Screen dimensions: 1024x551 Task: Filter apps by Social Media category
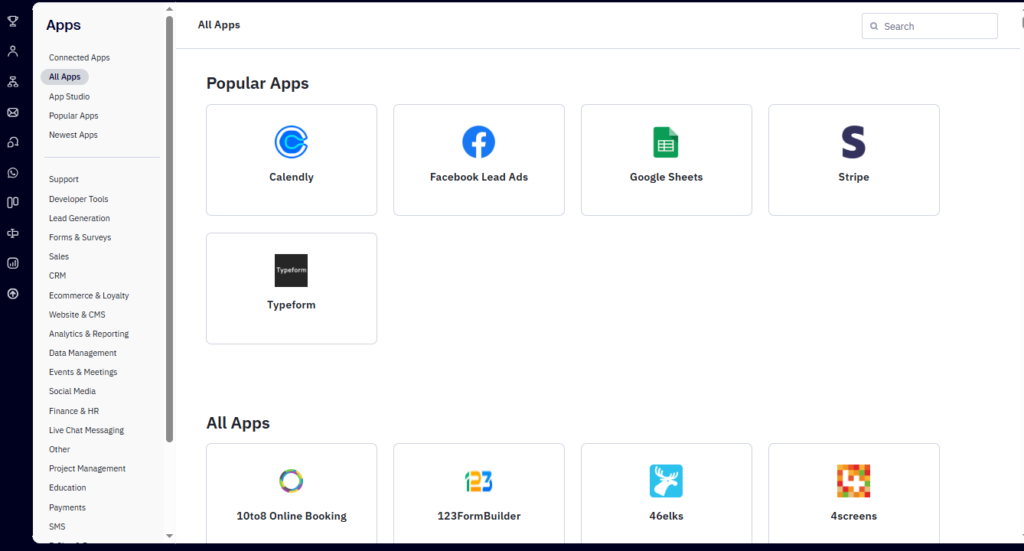(72, 392)
